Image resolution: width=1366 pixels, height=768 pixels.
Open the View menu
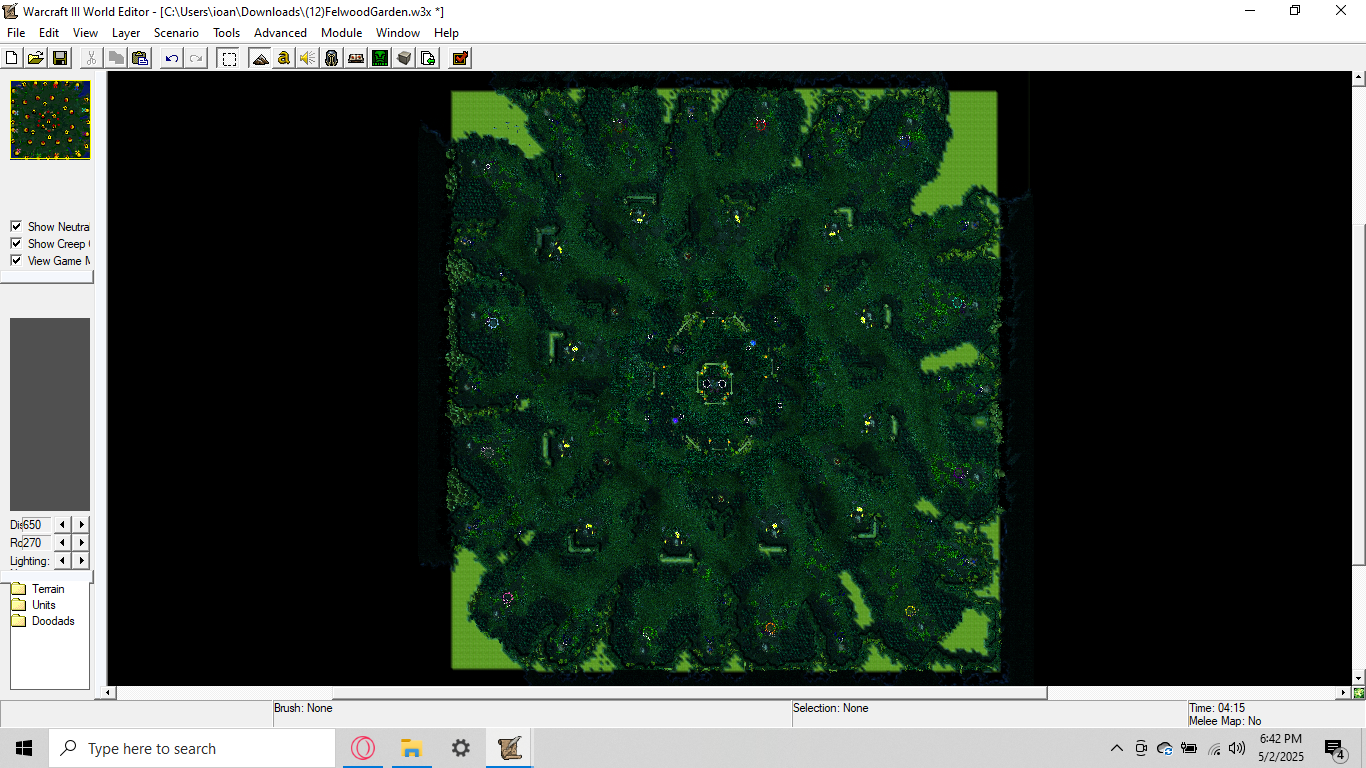click(x=86, y=33)
